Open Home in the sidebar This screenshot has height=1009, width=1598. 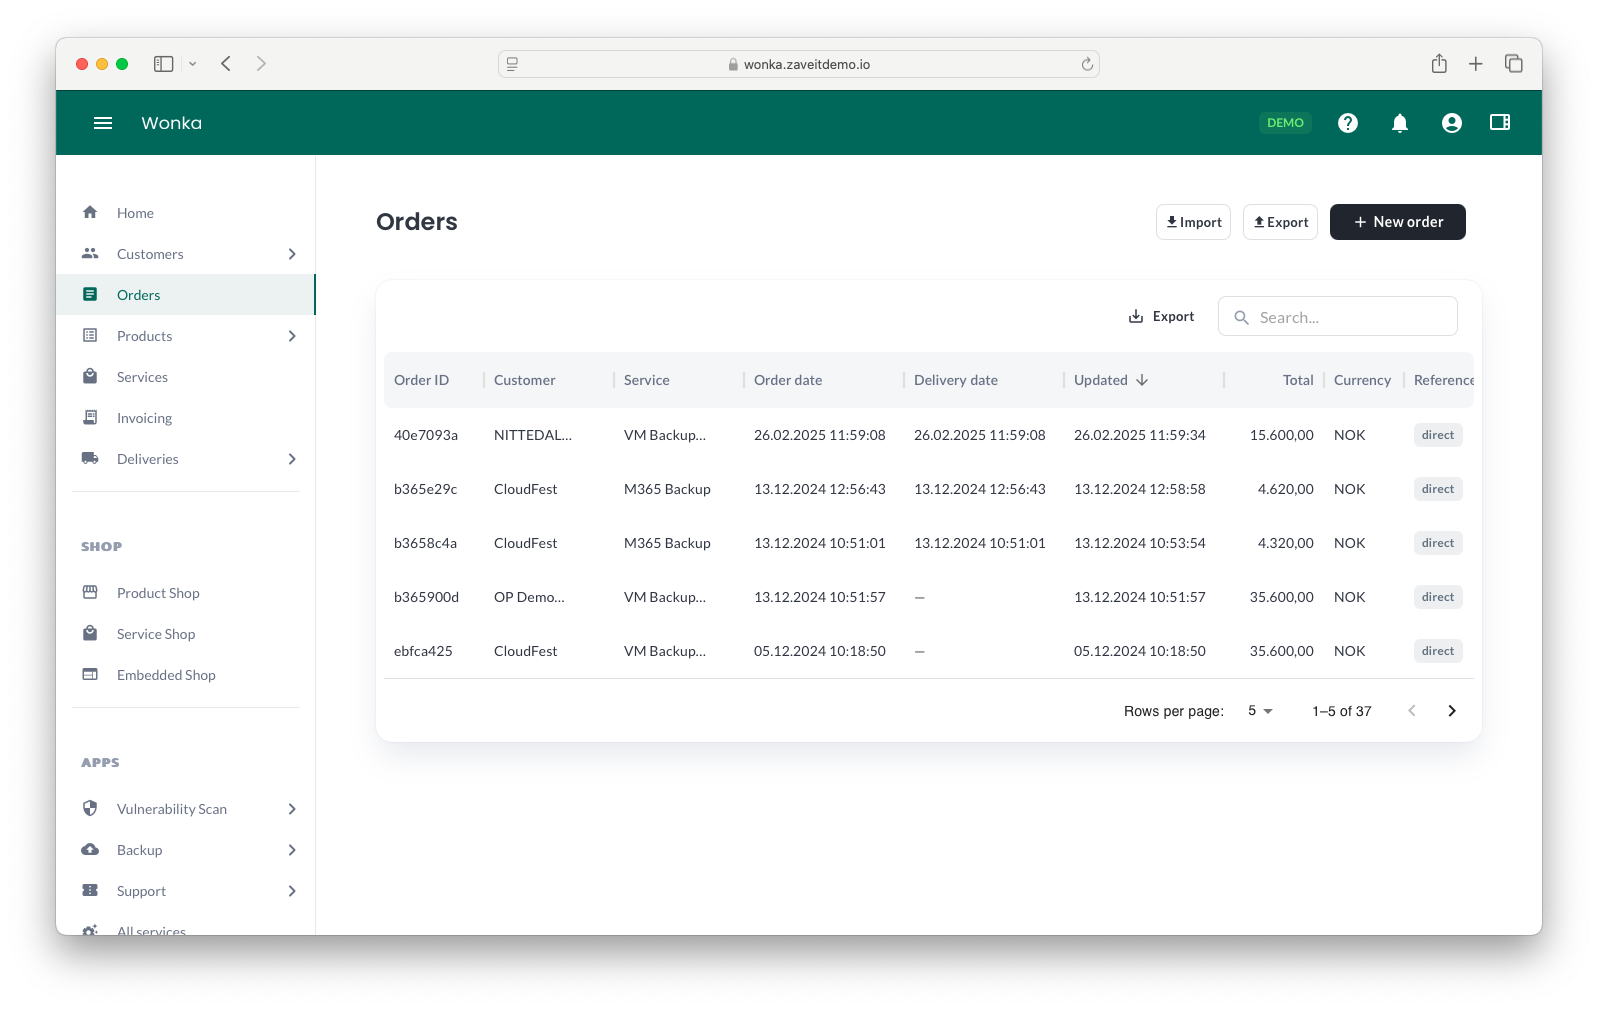click(x=185, y=213)
